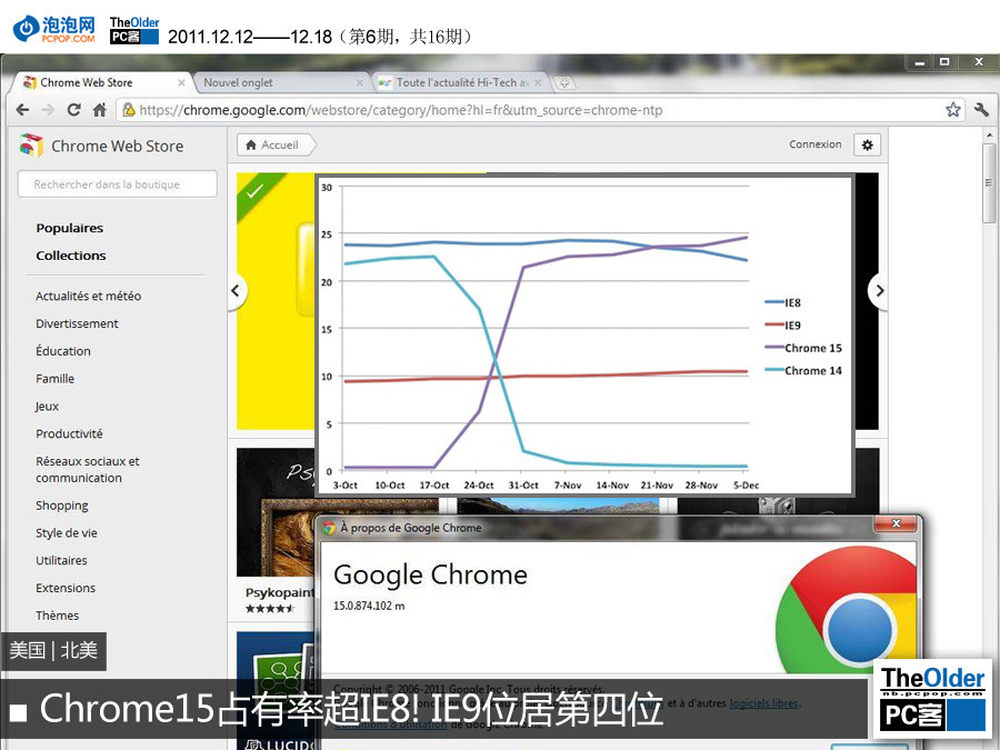The image size is (1000, 750).
Task: Open the Thèmes category
Action: (57, 615)
